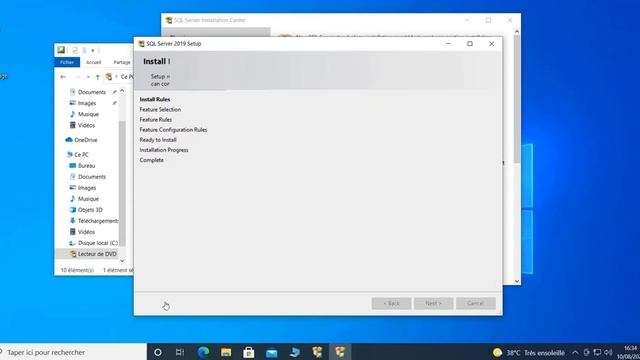Select Documents under Ce PC
Screen dimensions: 640x360
coord(92,177)
